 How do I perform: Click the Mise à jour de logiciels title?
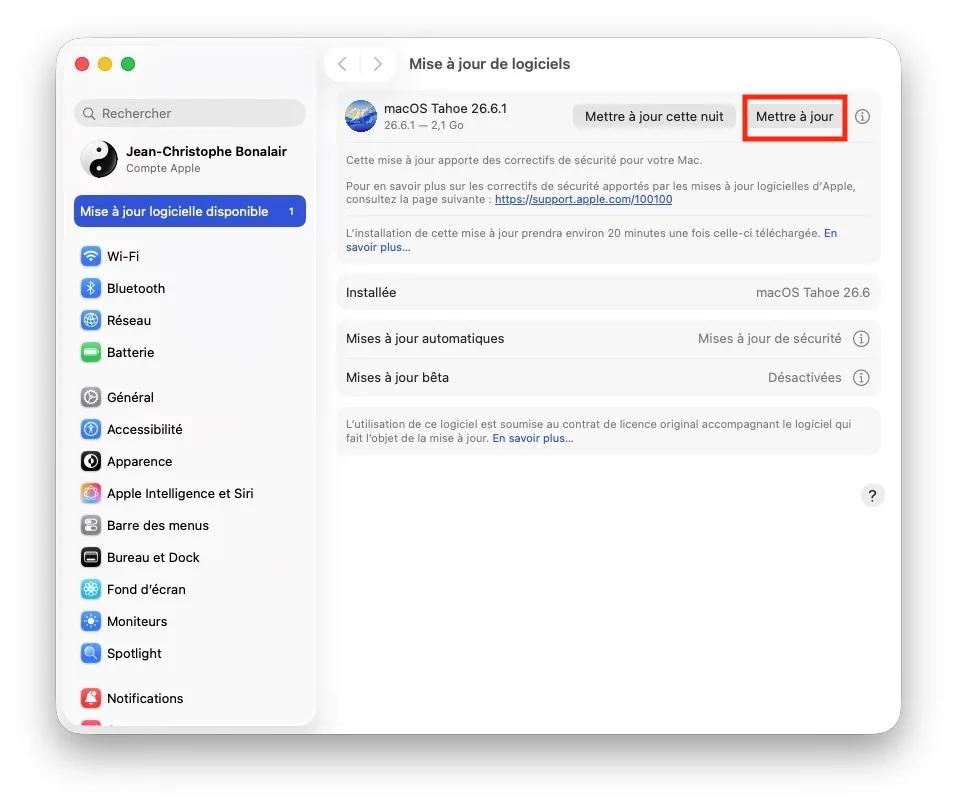(x=489, y=64)
